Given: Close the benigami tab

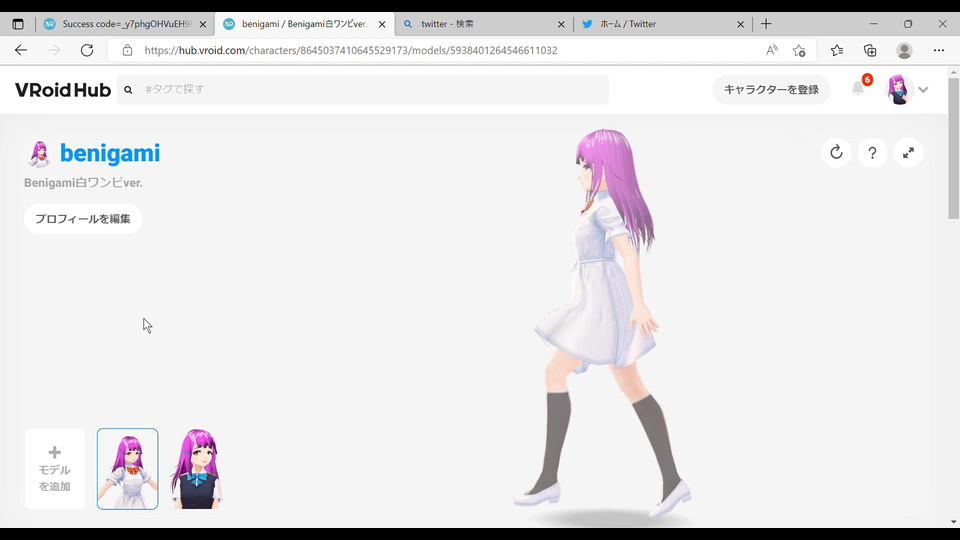Looking at the screenshot, I should point(382,24).
